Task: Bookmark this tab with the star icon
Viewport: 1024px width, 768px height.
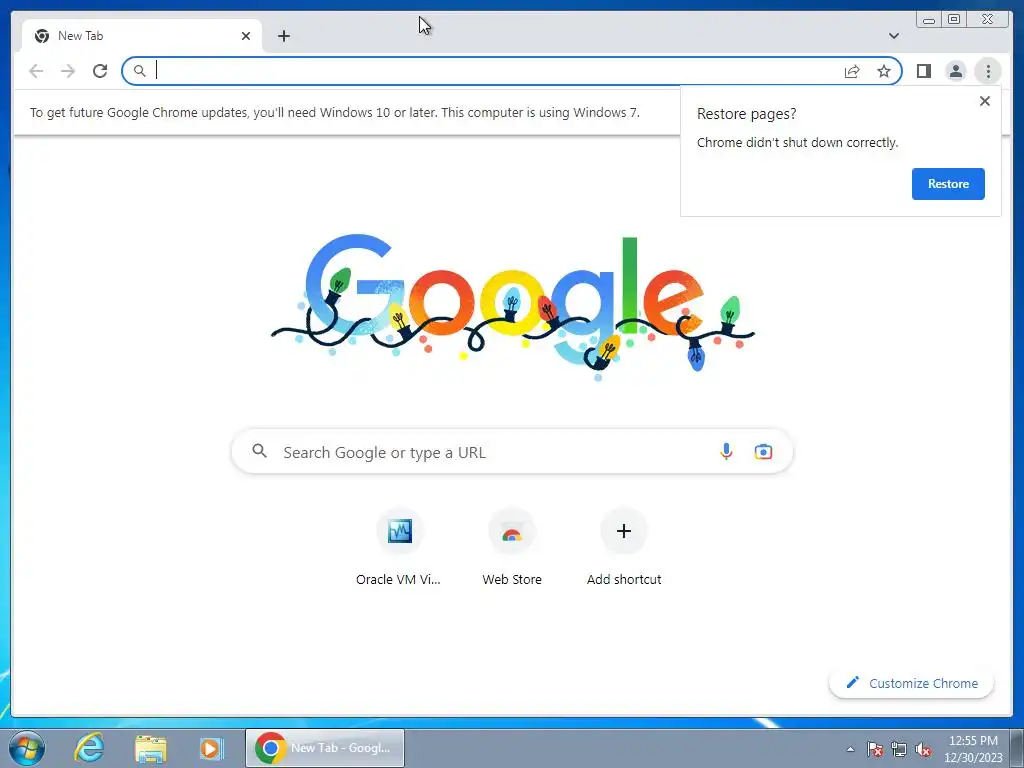Action: click(x=884, y=71)
